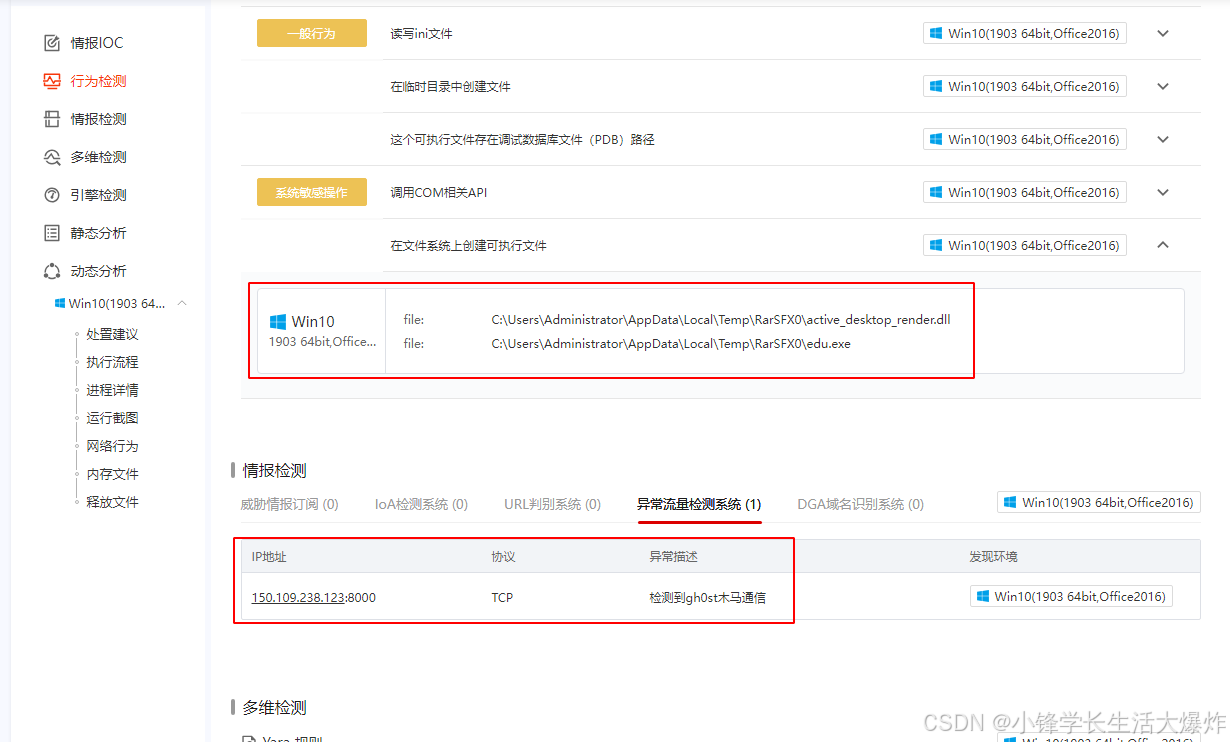Click Windows icon beside Win10(1903 64... in sidebar
Screen dimensions: 1230x742
tap(60, 303)
